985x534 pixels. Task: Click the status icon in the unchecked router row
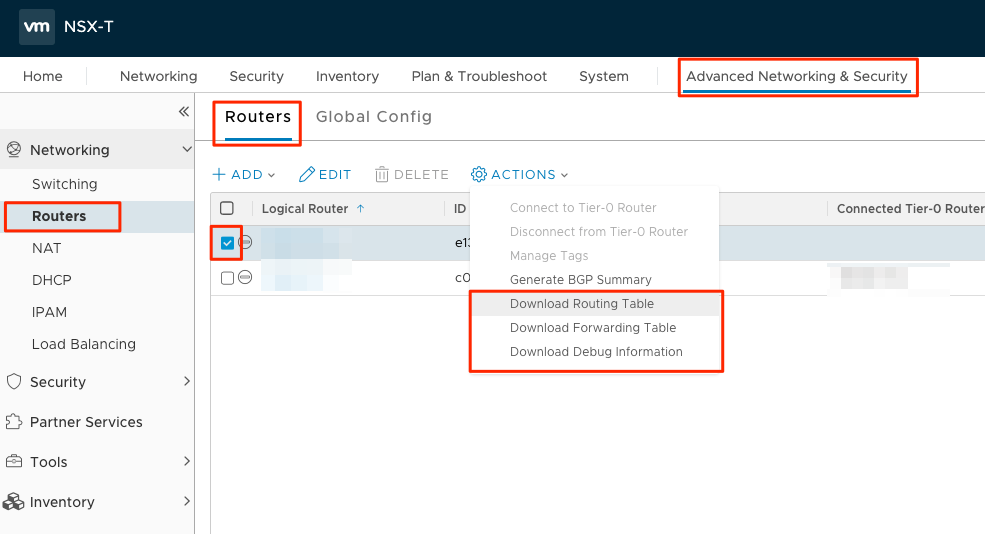point(245,277)
